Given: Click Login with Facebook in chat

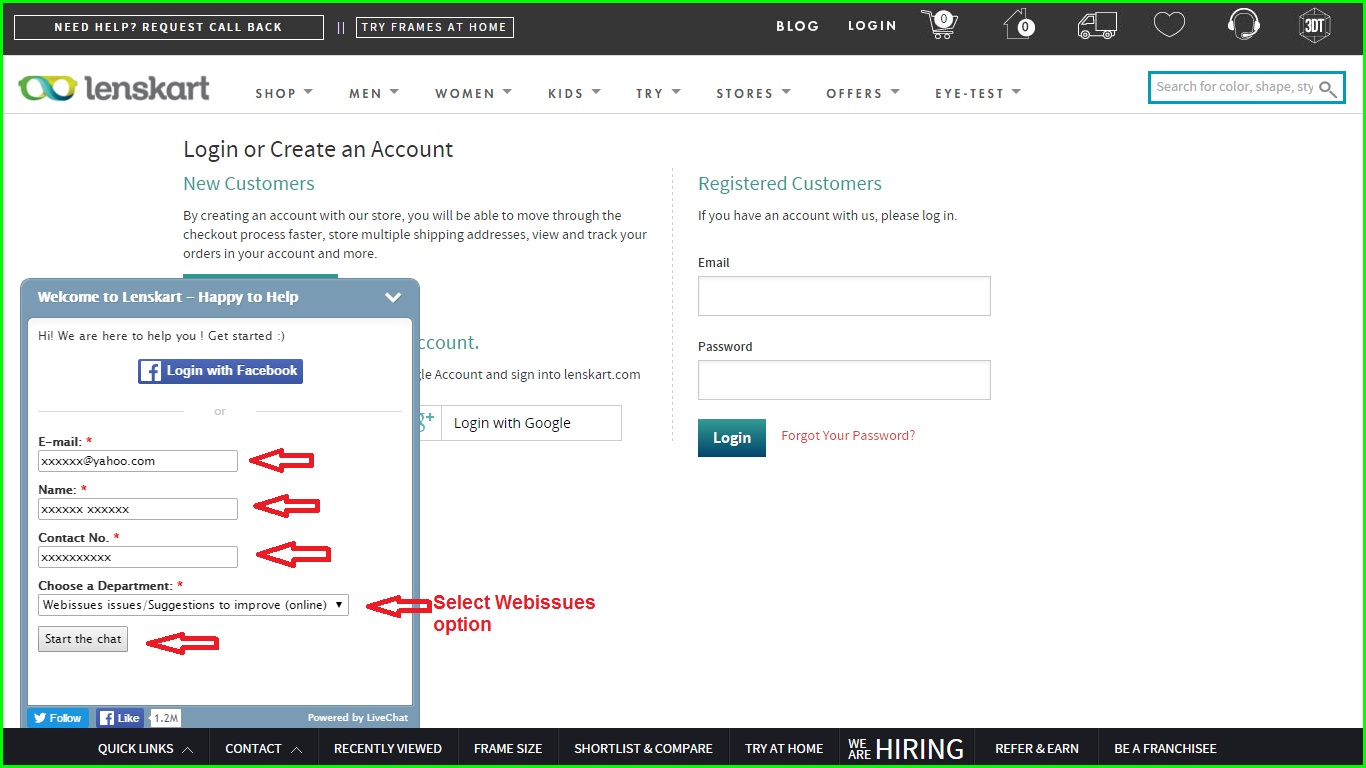Looking at the screenshot, I should (220, 371).
